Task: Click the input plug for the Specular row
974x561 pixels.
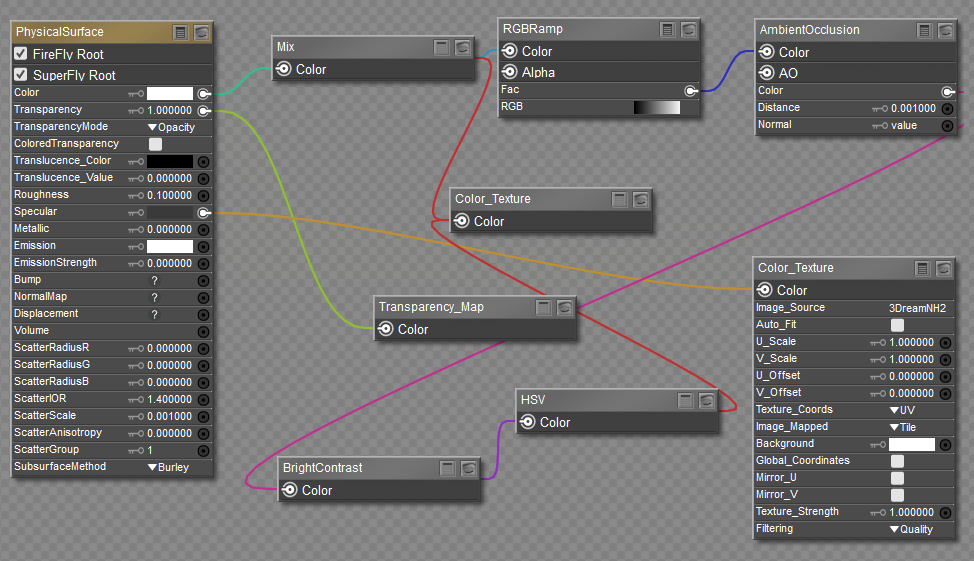Action: pyautogui.click(x=204, y=212)
